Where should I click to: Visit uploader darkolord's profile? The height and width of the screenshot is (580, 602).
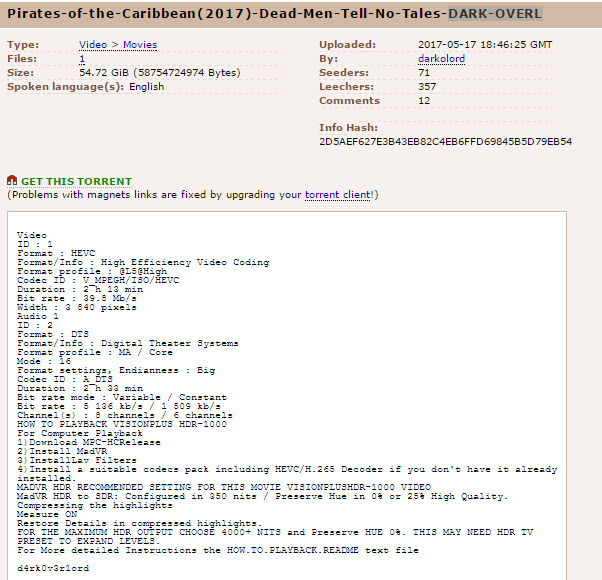[x=442, y=59]
